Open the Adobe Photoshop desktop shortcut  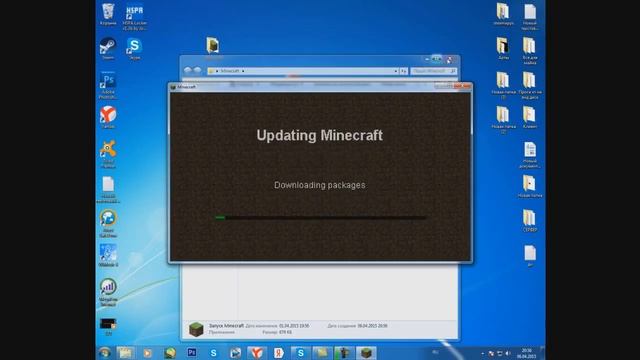(108, 85)
